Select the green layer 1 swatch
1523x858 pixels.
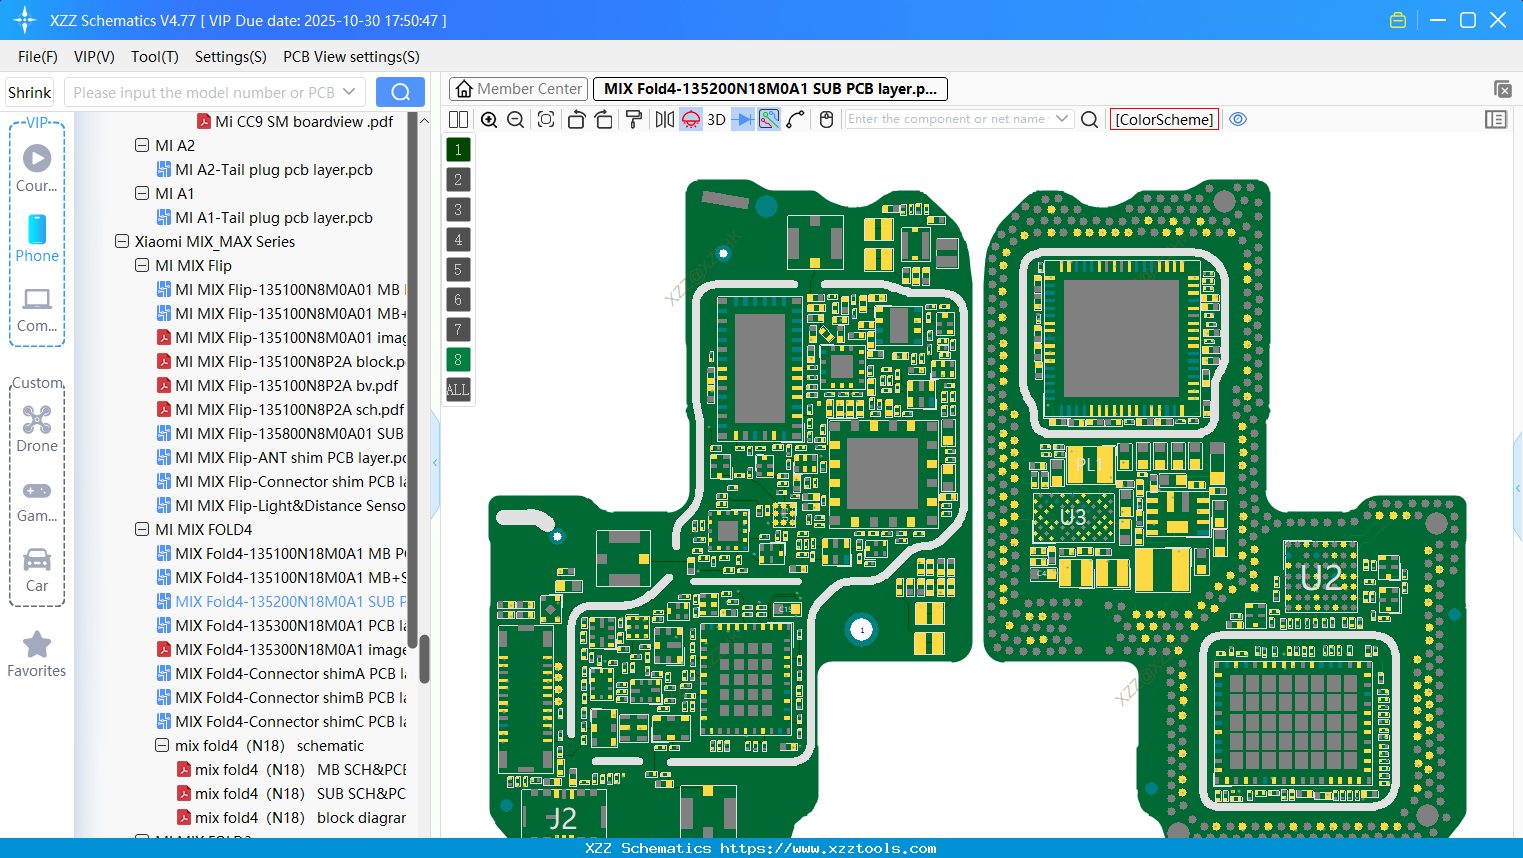coord(457,149)
